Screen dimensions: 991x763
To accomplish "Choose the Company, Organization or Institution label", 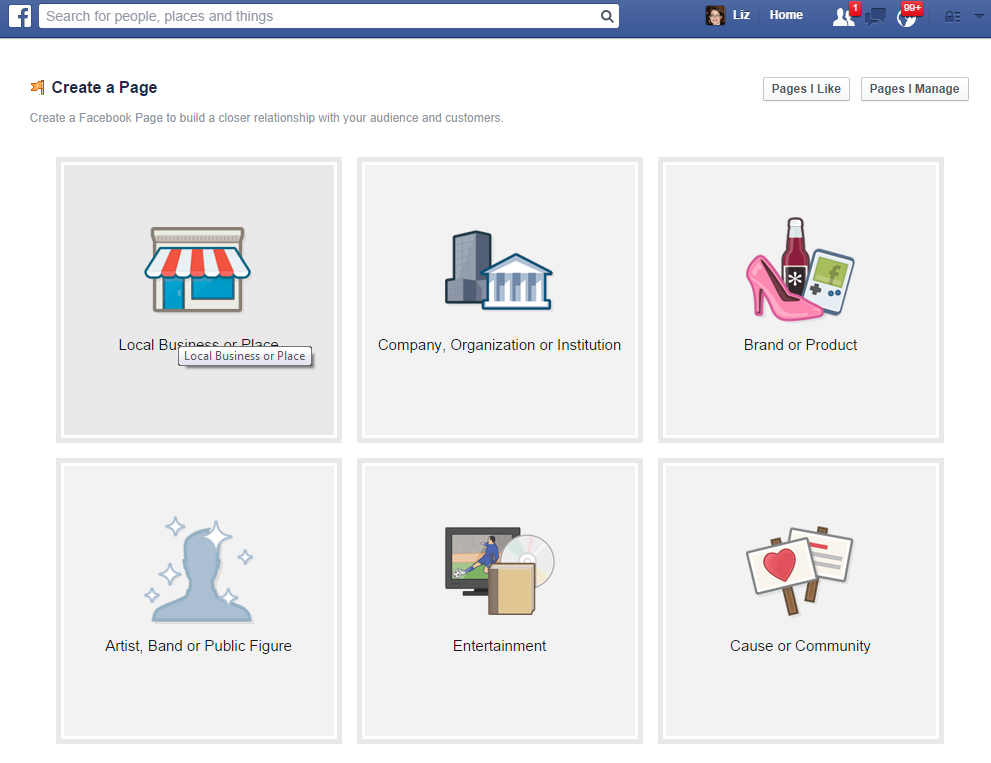I will point(499,345).
